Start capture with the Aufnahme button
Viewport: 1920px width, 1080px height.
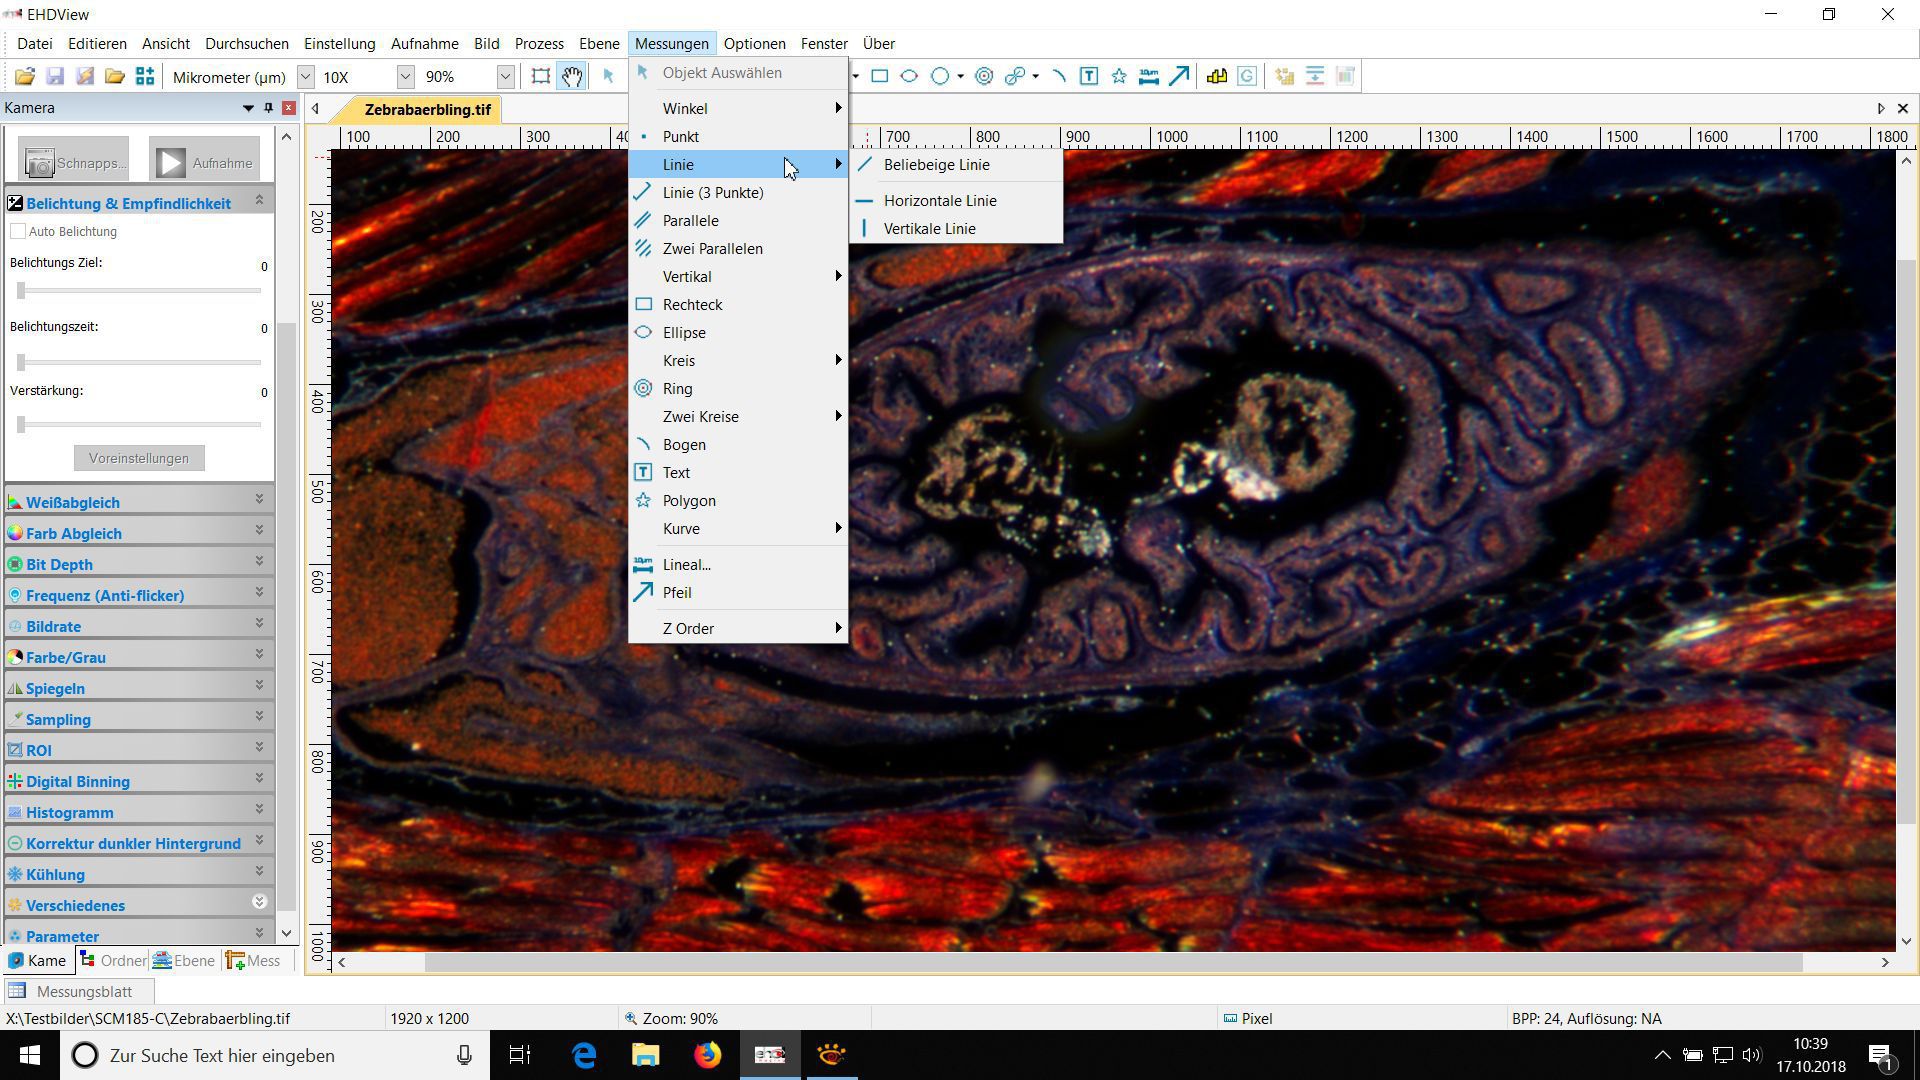(203, 159)
